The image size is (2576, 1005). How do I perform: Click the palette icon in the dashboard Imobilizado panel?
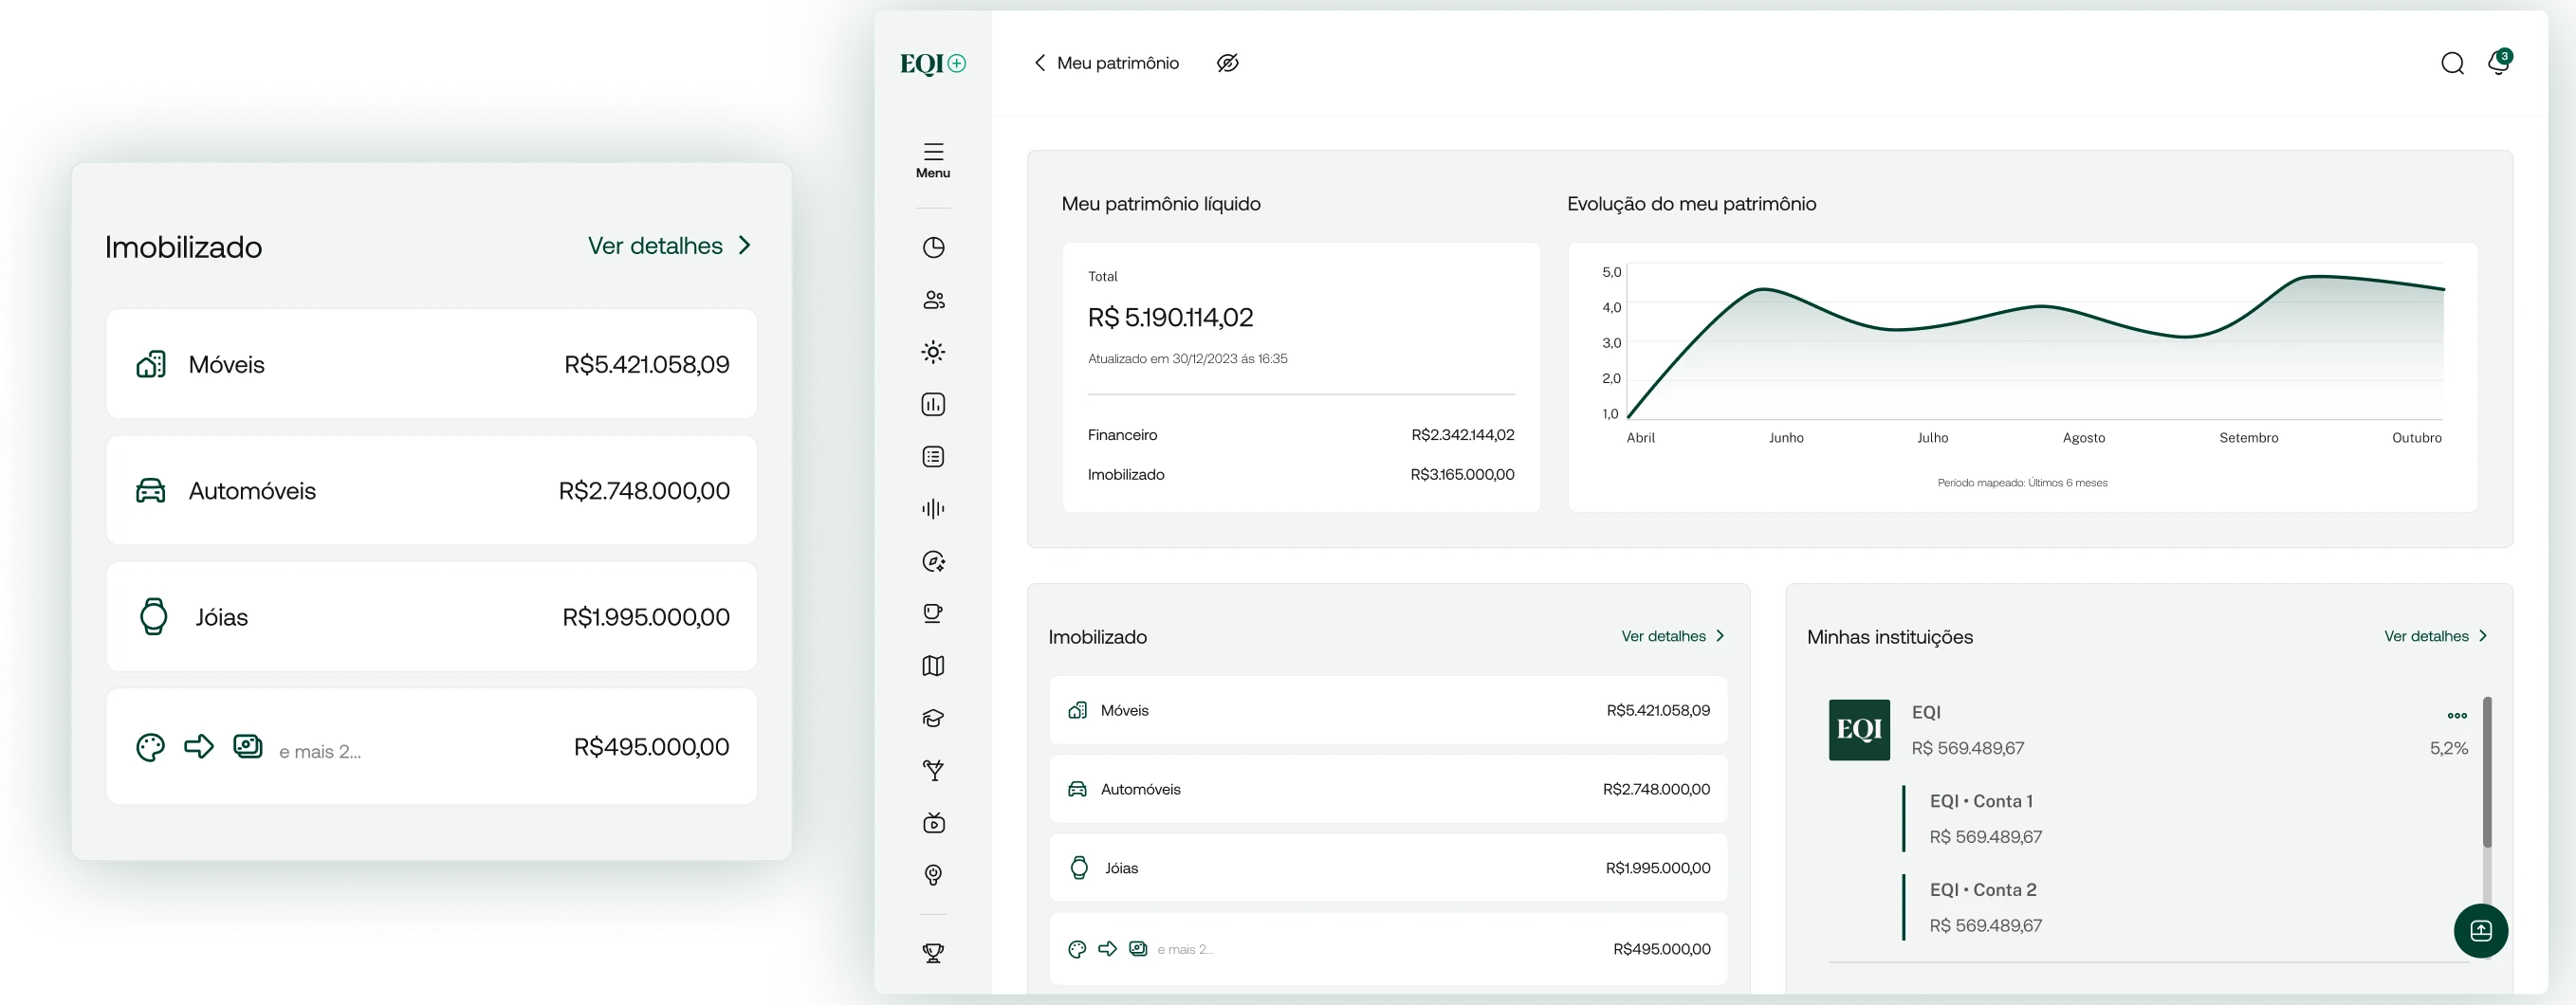click(1077, 949)
